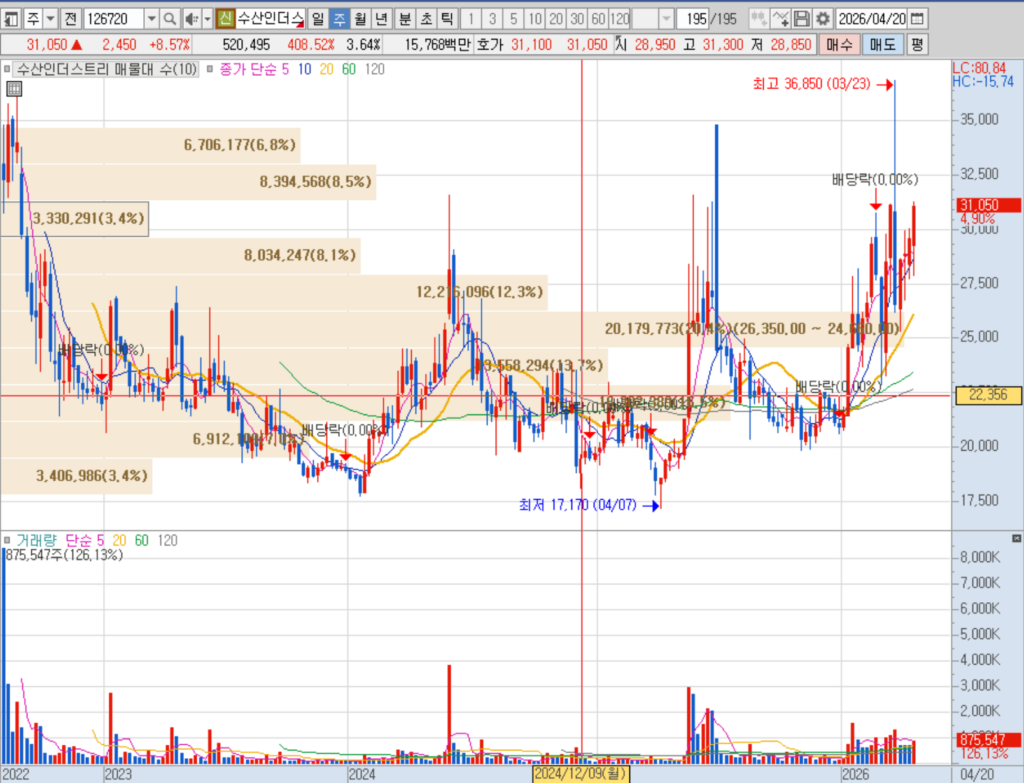The image size is (1024, 783).
Task: Select interval 20 button
Action: (556, 18)
